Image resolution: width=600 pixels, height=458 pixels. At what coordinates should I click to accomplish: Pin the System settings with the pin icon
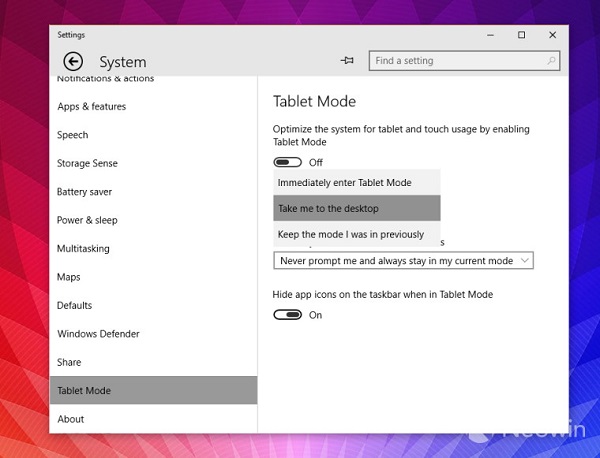click(347, 60)
